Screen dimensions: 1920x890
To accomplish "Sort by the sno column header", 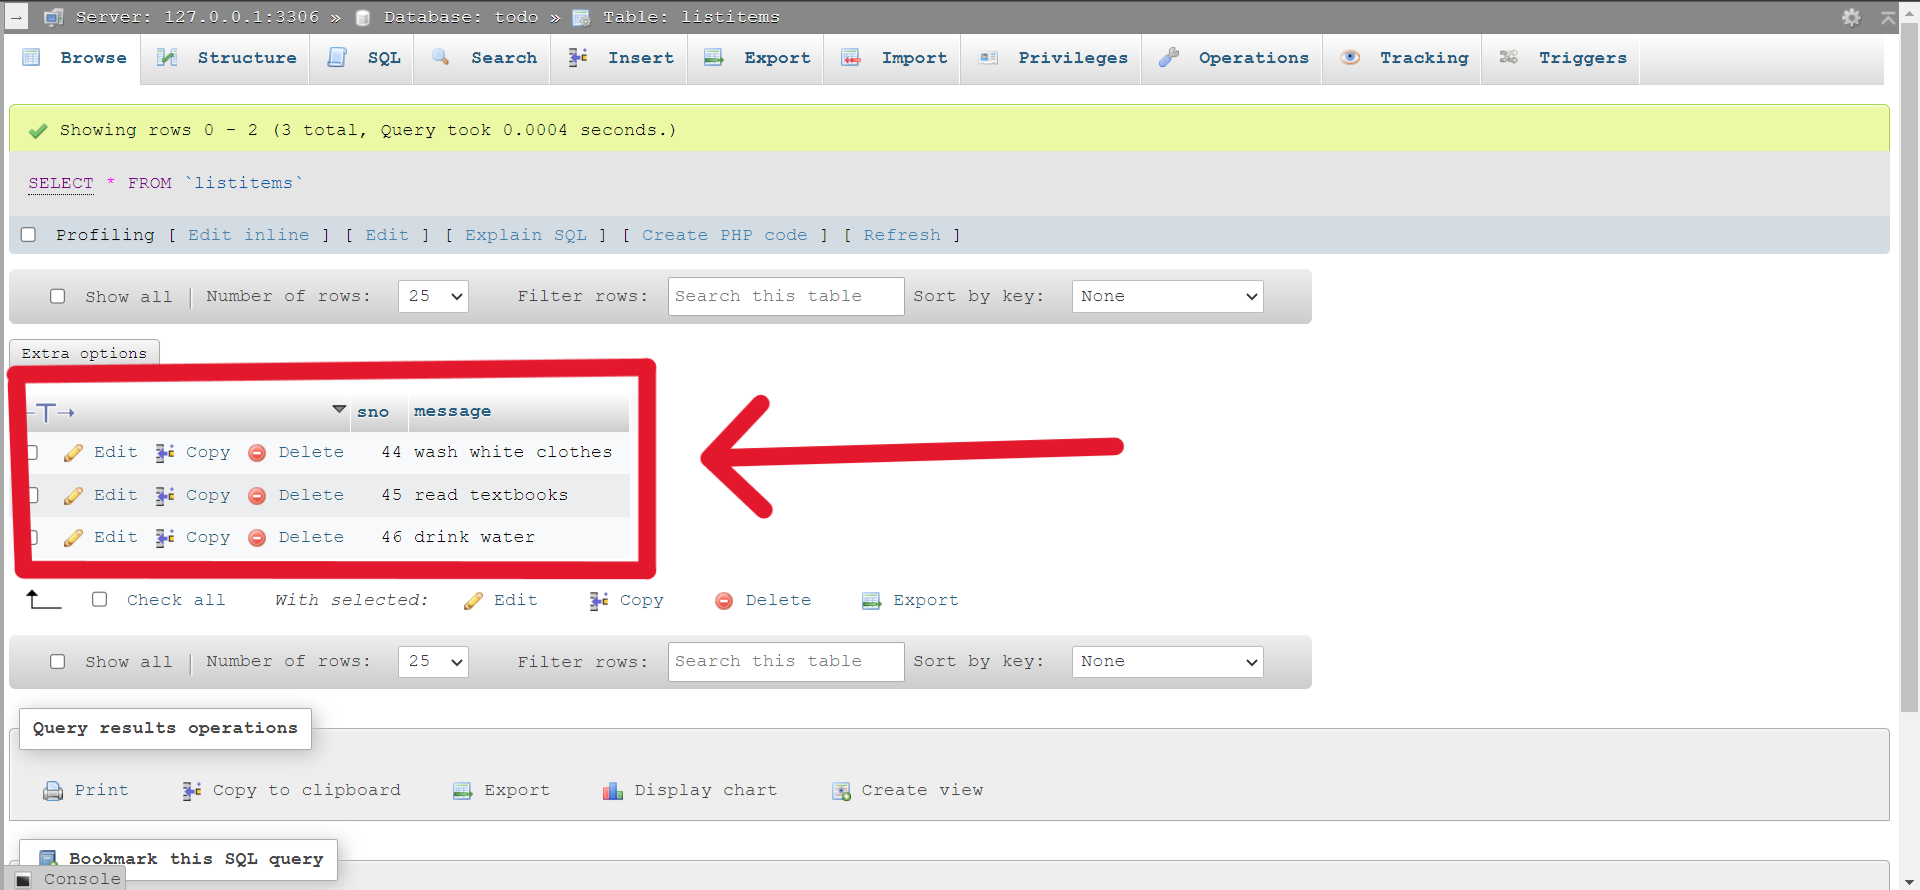I will click(373, 412).
